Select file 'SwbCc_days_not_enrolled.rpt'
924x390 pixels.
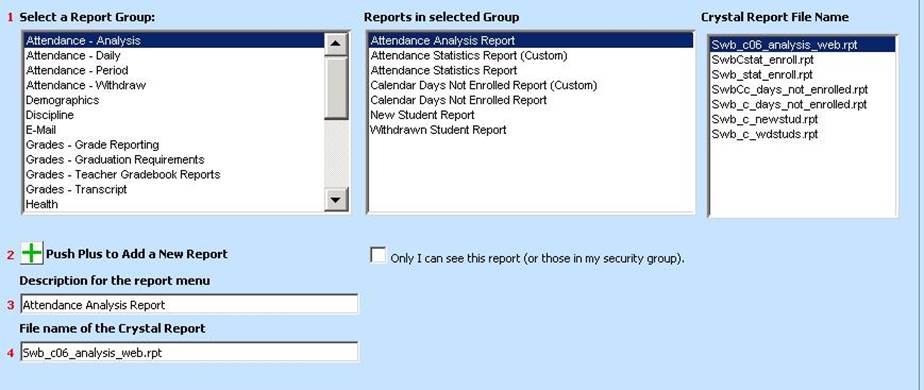(803, 90)
